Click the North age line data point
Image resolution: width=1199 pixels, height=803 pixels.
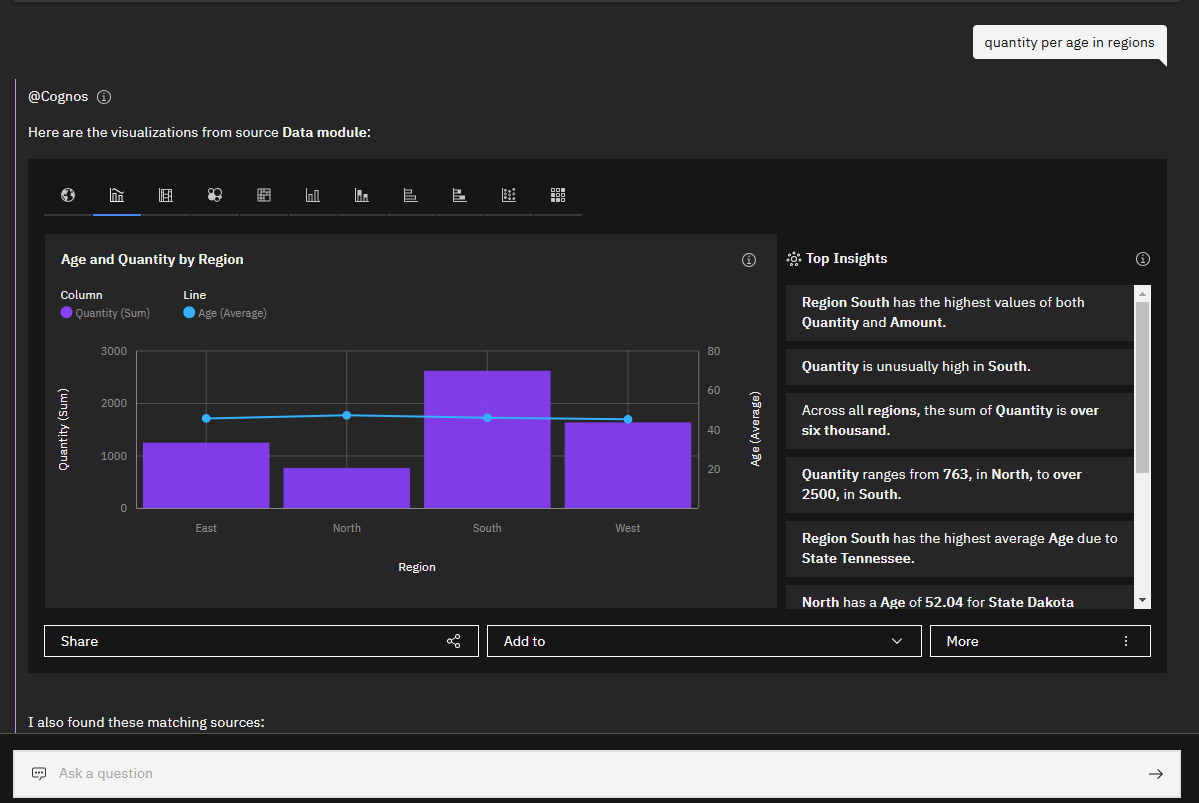tap(346, 415)
